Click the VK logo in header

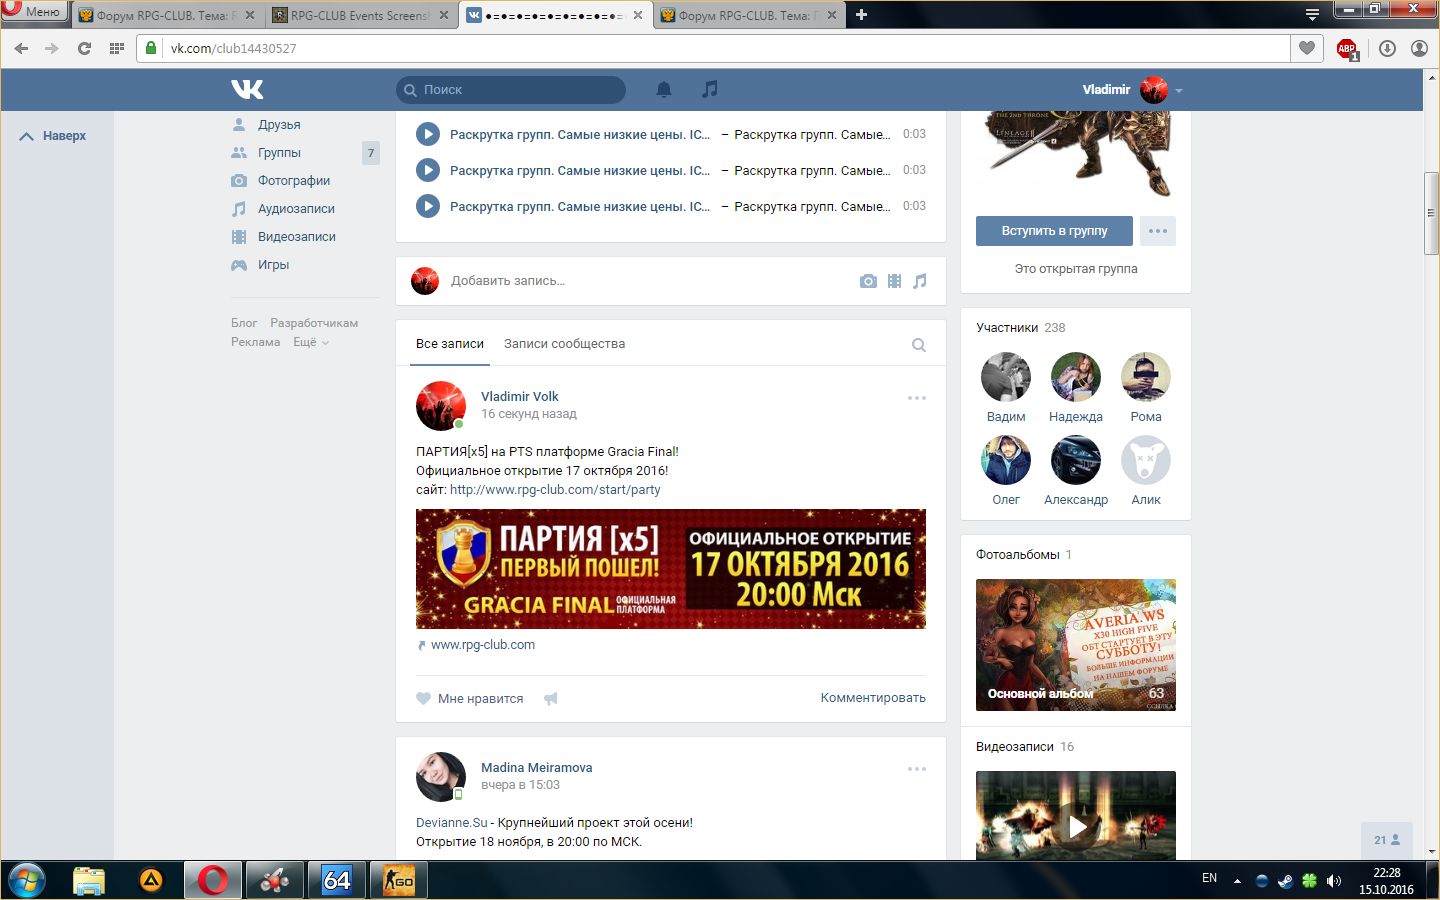point(247,89)
